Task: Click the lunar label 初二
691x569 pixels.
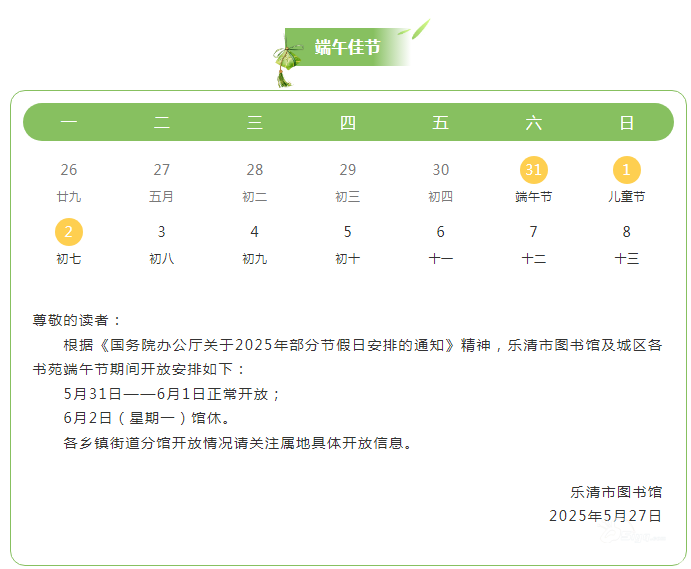Action: [255, 197]
